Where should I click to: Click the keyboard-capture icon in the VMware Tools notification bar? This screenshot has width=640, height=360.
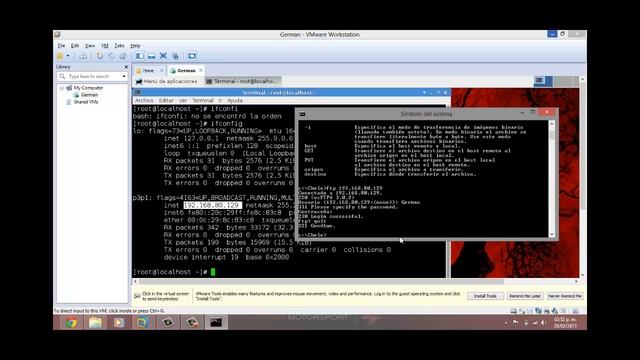(138, 296)
